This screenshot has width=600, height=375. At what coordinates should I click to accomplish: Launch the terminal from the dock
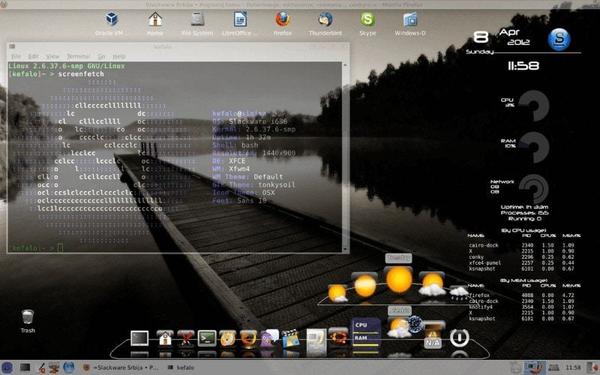[207, 339]
